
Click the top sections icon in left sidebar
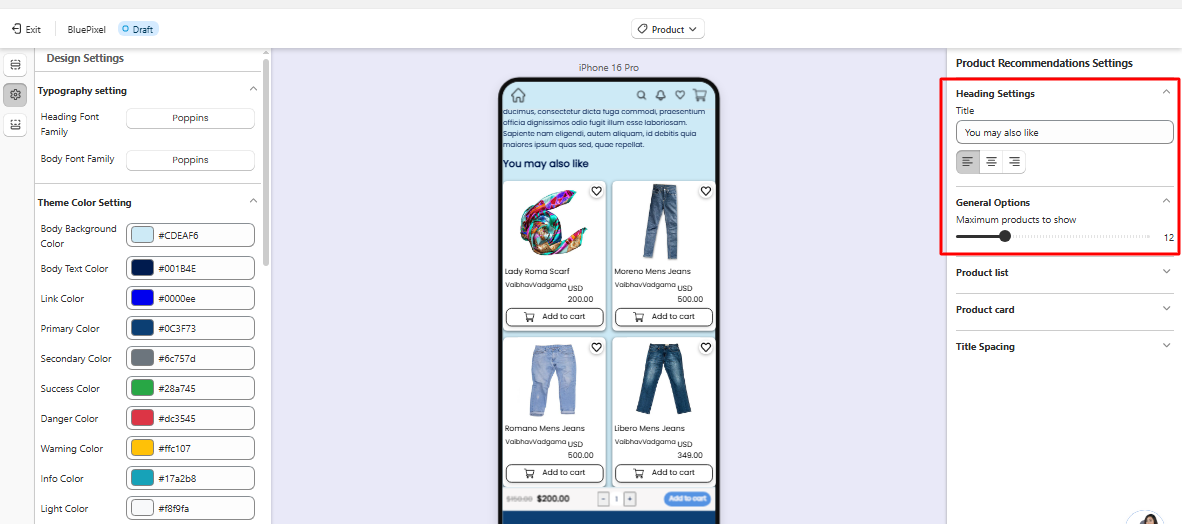(15, 65)
